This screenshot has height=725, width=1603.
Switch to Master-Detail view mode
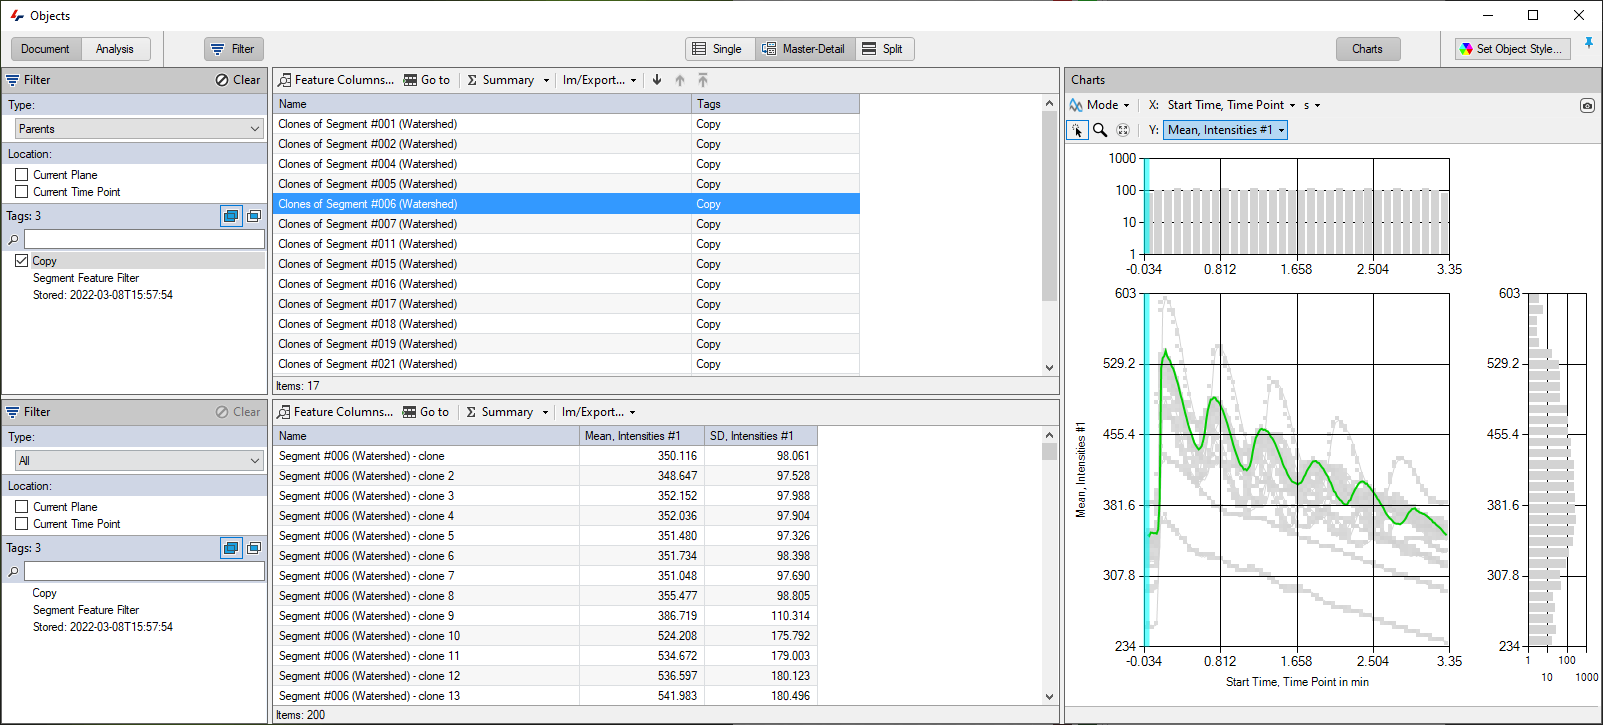coord(804,49)
